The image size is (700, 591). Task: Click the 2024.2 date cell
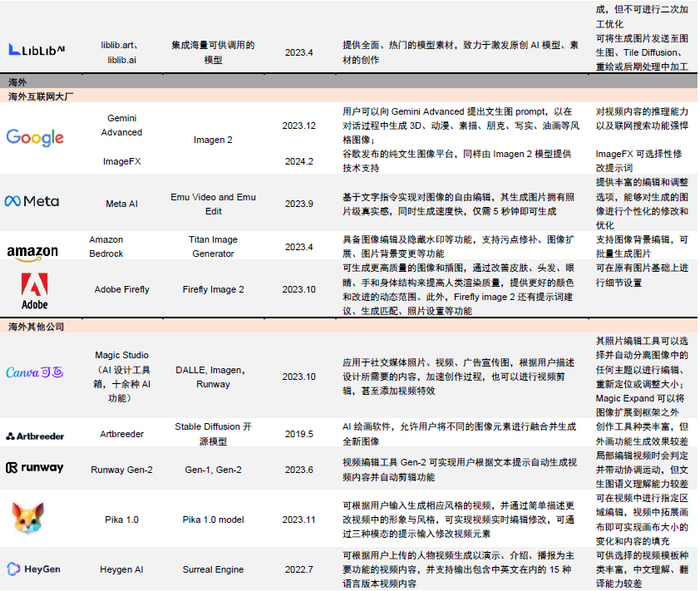click(x=299, y=161)
